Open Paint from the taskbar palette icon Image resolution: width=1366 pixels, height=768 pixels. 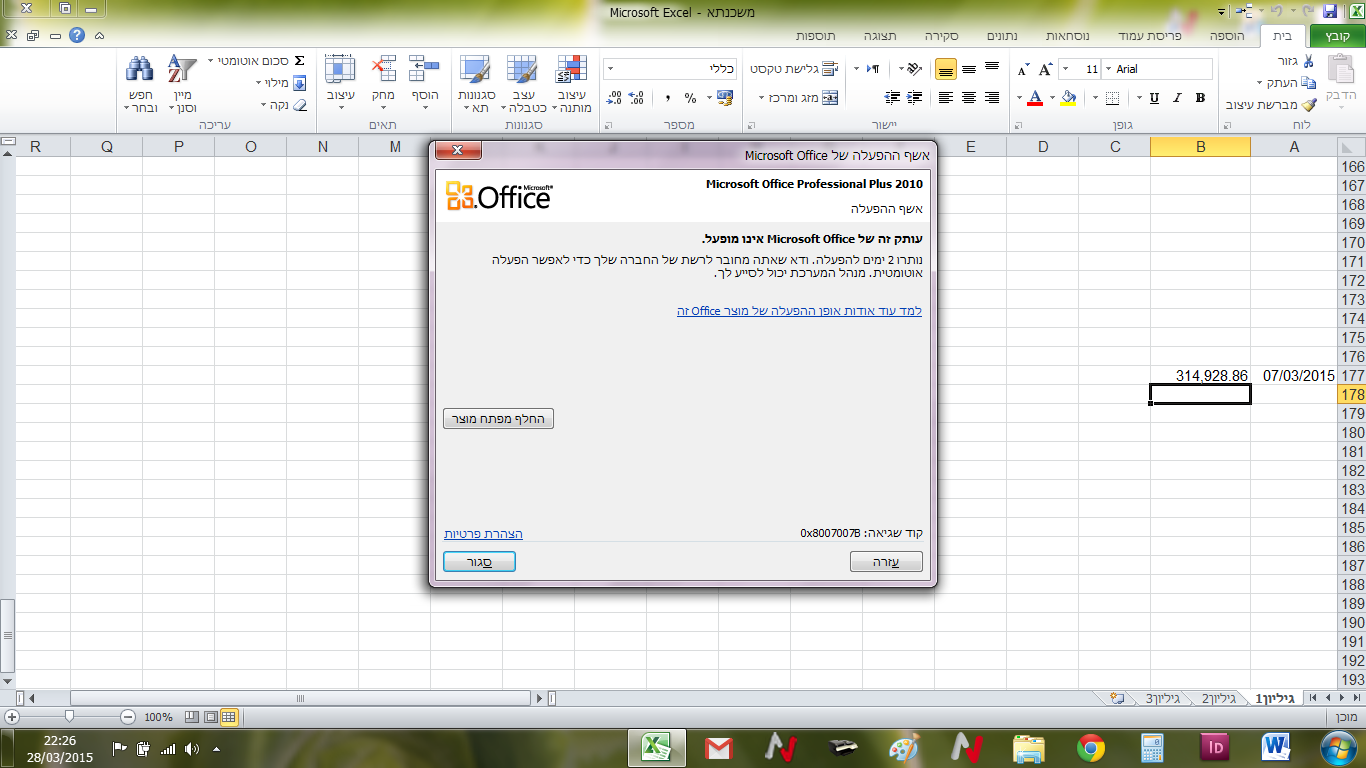point(903,748)
